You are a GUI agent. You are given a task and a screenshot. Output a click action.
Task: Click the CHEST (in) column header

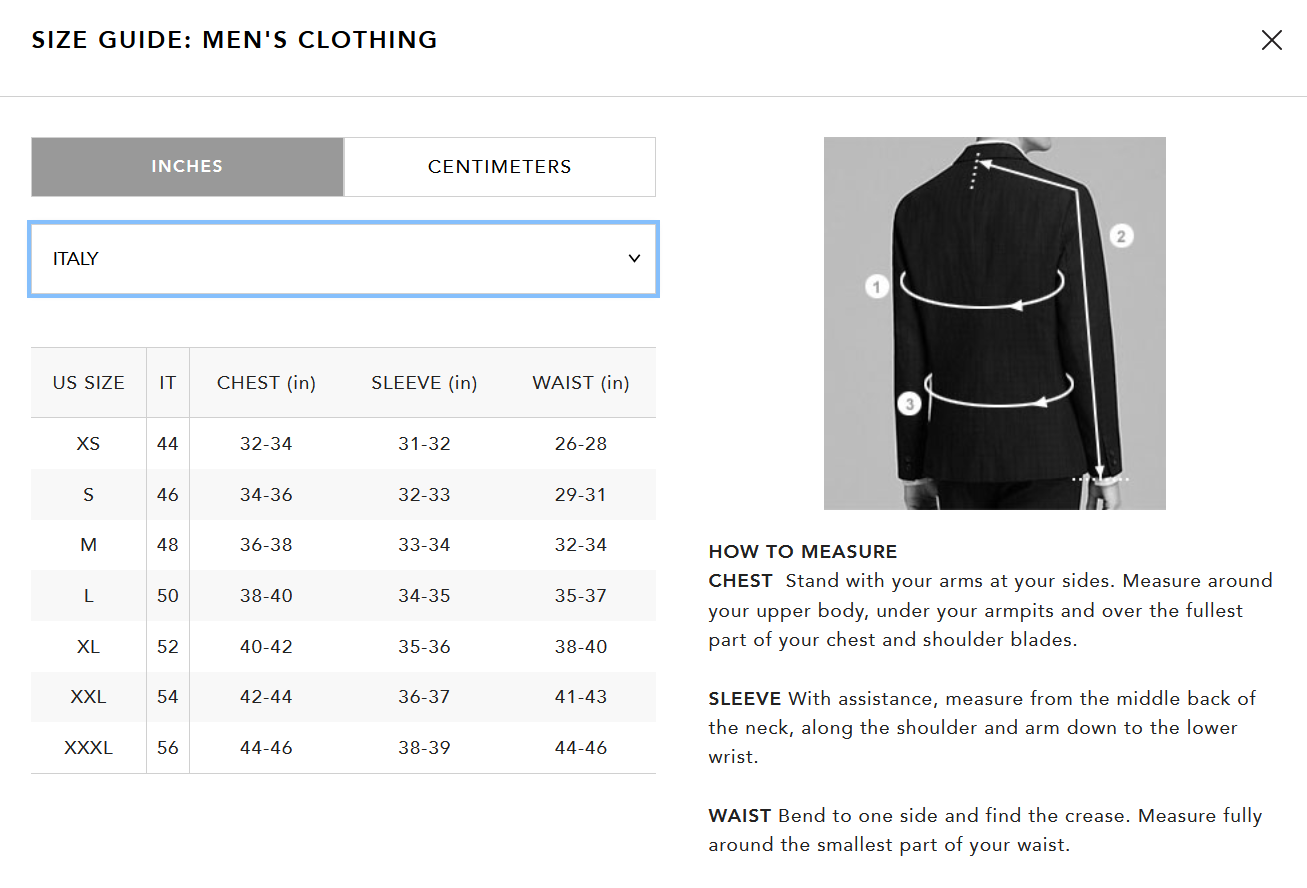tap(266, 383)
